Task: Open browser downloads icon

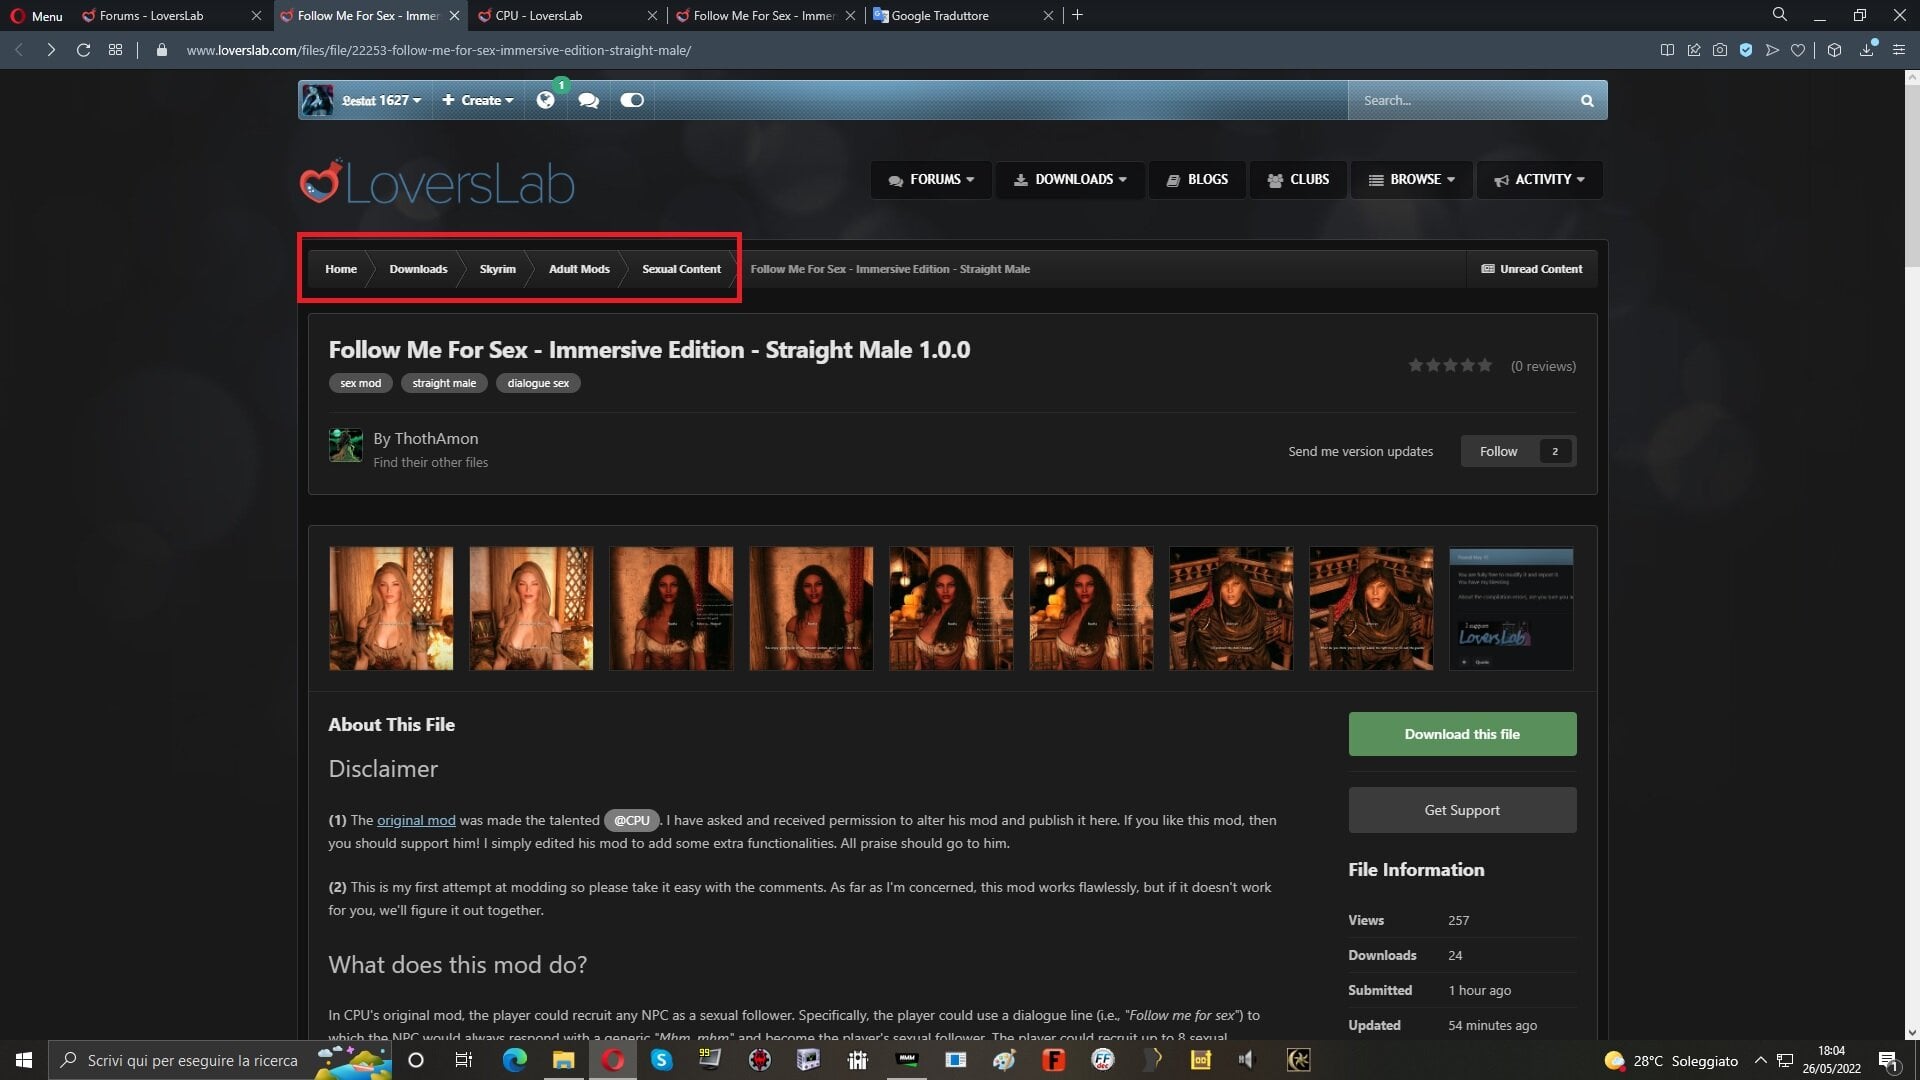Action: point(1867,50)
